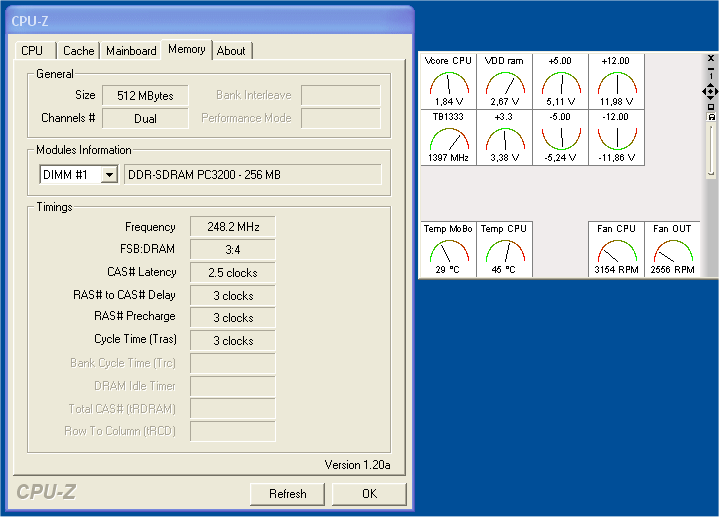719x517 pixels.
Task: Click the CAS# Latency label
Action: tap(142, 272)
